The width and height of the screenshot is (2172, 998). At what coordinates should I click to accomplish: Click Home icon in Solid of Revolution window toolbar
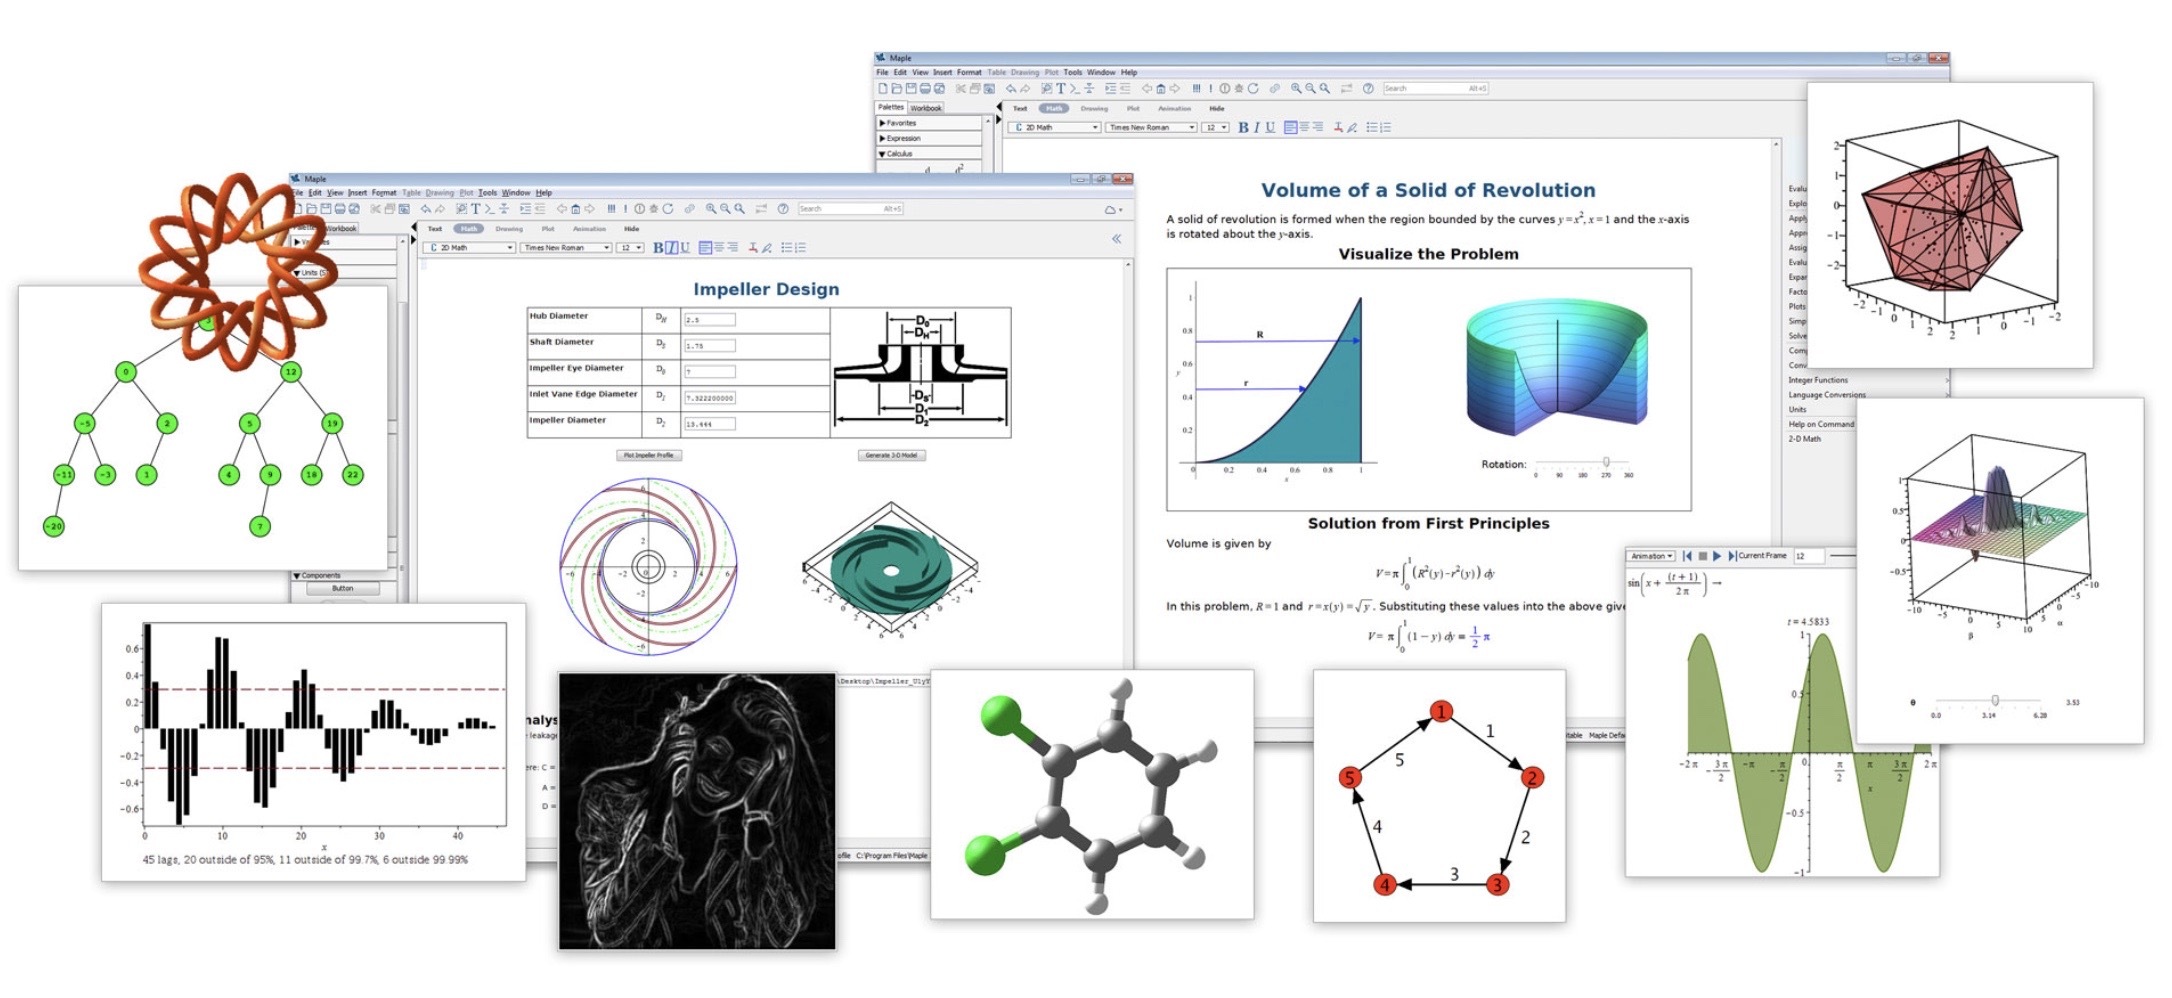(x=1161, y=89)
